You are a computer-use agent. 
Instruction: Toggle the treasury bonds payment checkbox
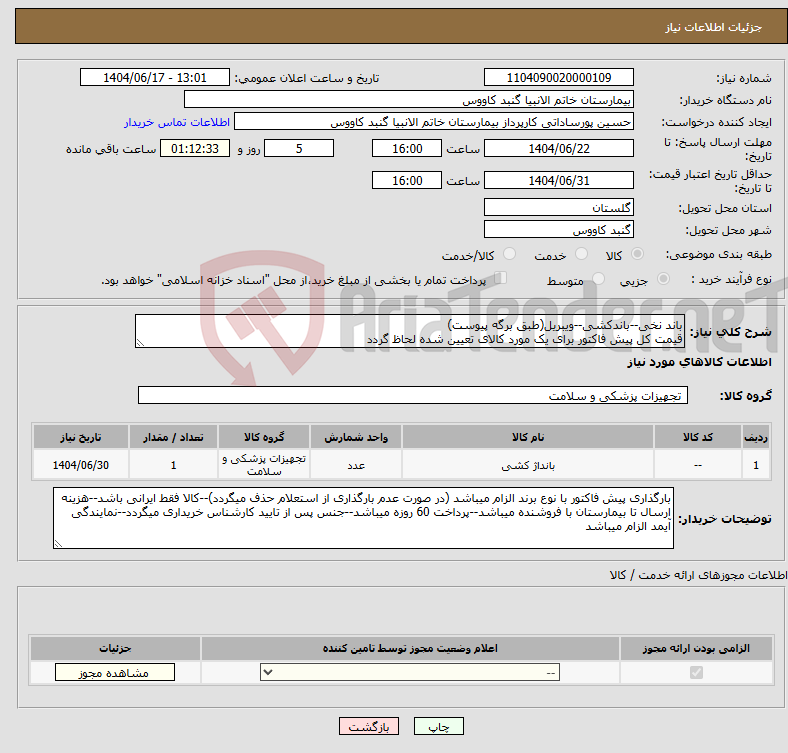click(x=501, y=279)
